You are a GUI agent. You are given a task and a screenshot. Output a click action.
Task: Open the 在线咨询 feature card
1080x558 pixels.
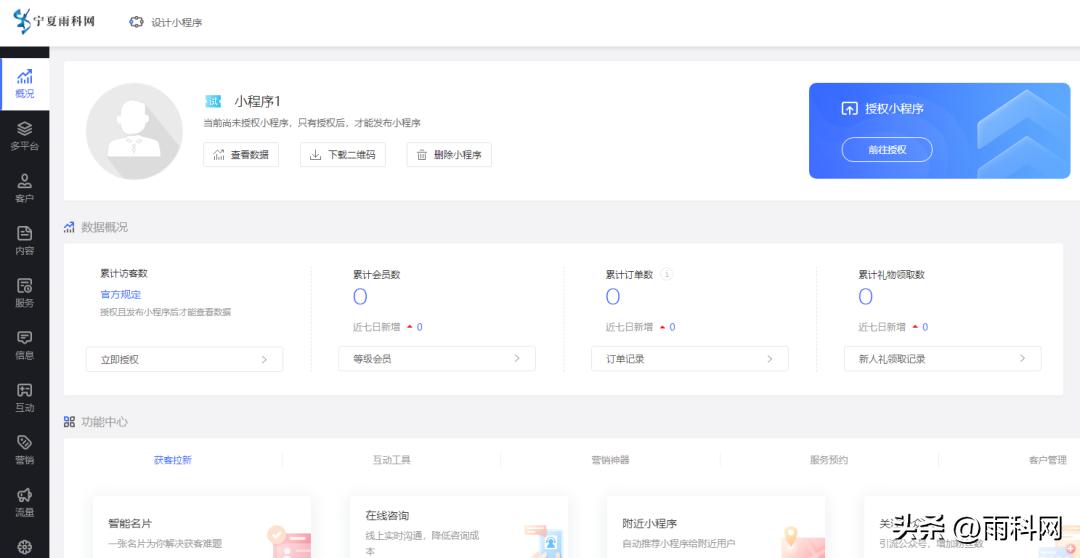click(x=459, y=527)
